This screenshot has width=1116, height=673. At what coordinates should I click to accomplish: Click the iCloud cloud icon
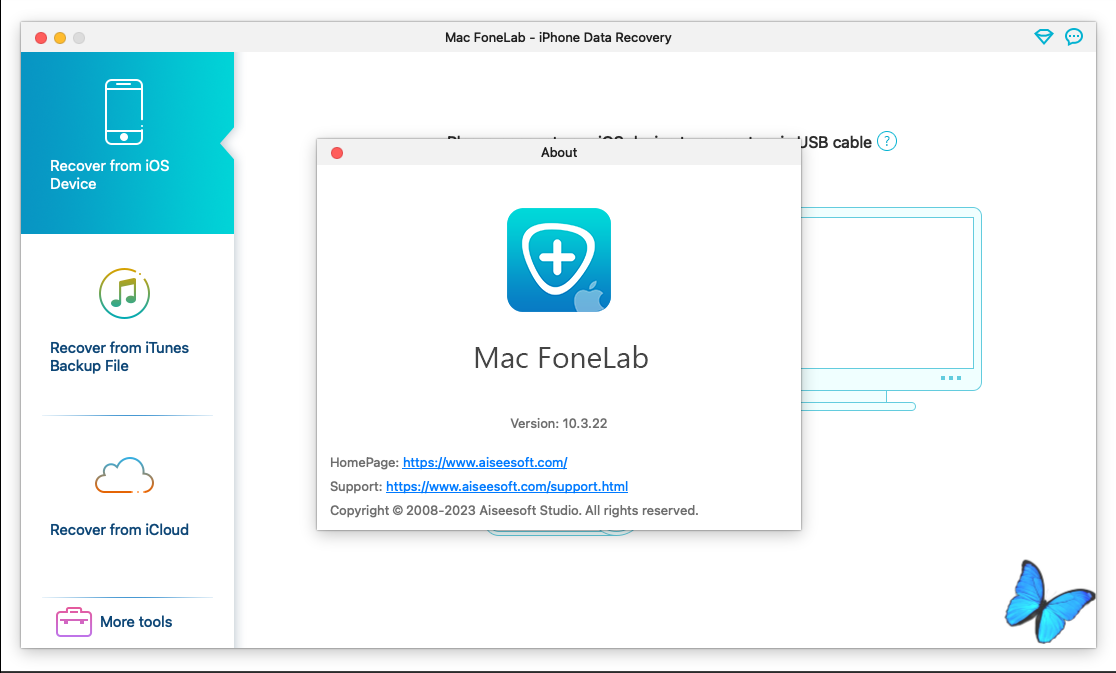pyautogui.click(x=124, y=476)
